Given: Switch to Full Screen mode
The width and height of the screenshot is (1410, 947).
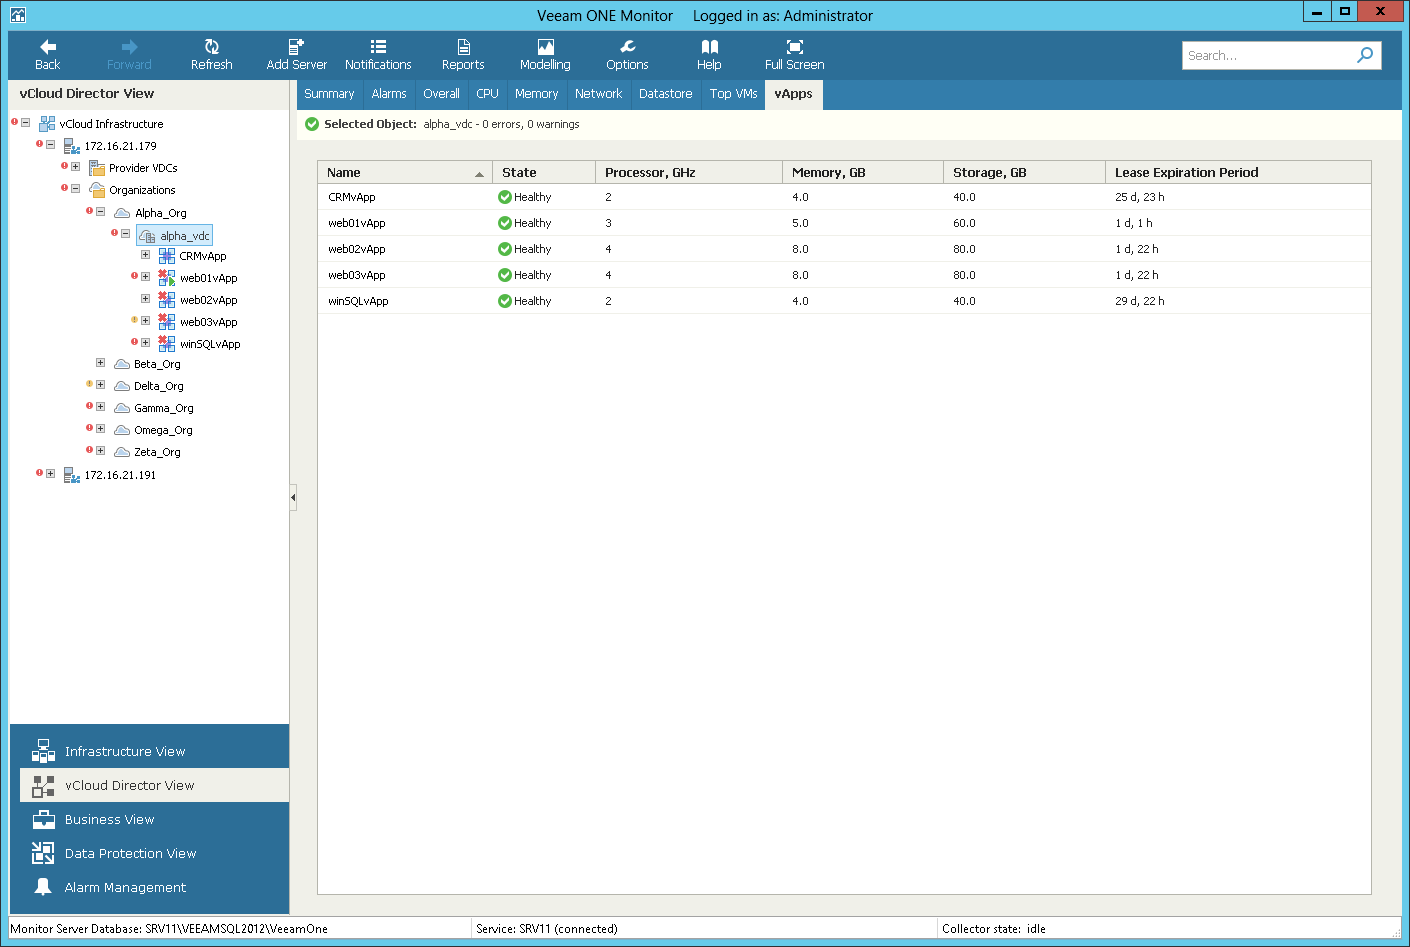Looking at the screenshot, I should [795, 55].
